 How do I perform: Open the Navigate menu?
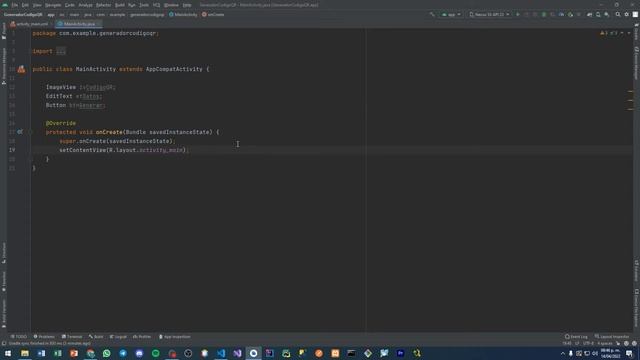(x=53, y=5)
